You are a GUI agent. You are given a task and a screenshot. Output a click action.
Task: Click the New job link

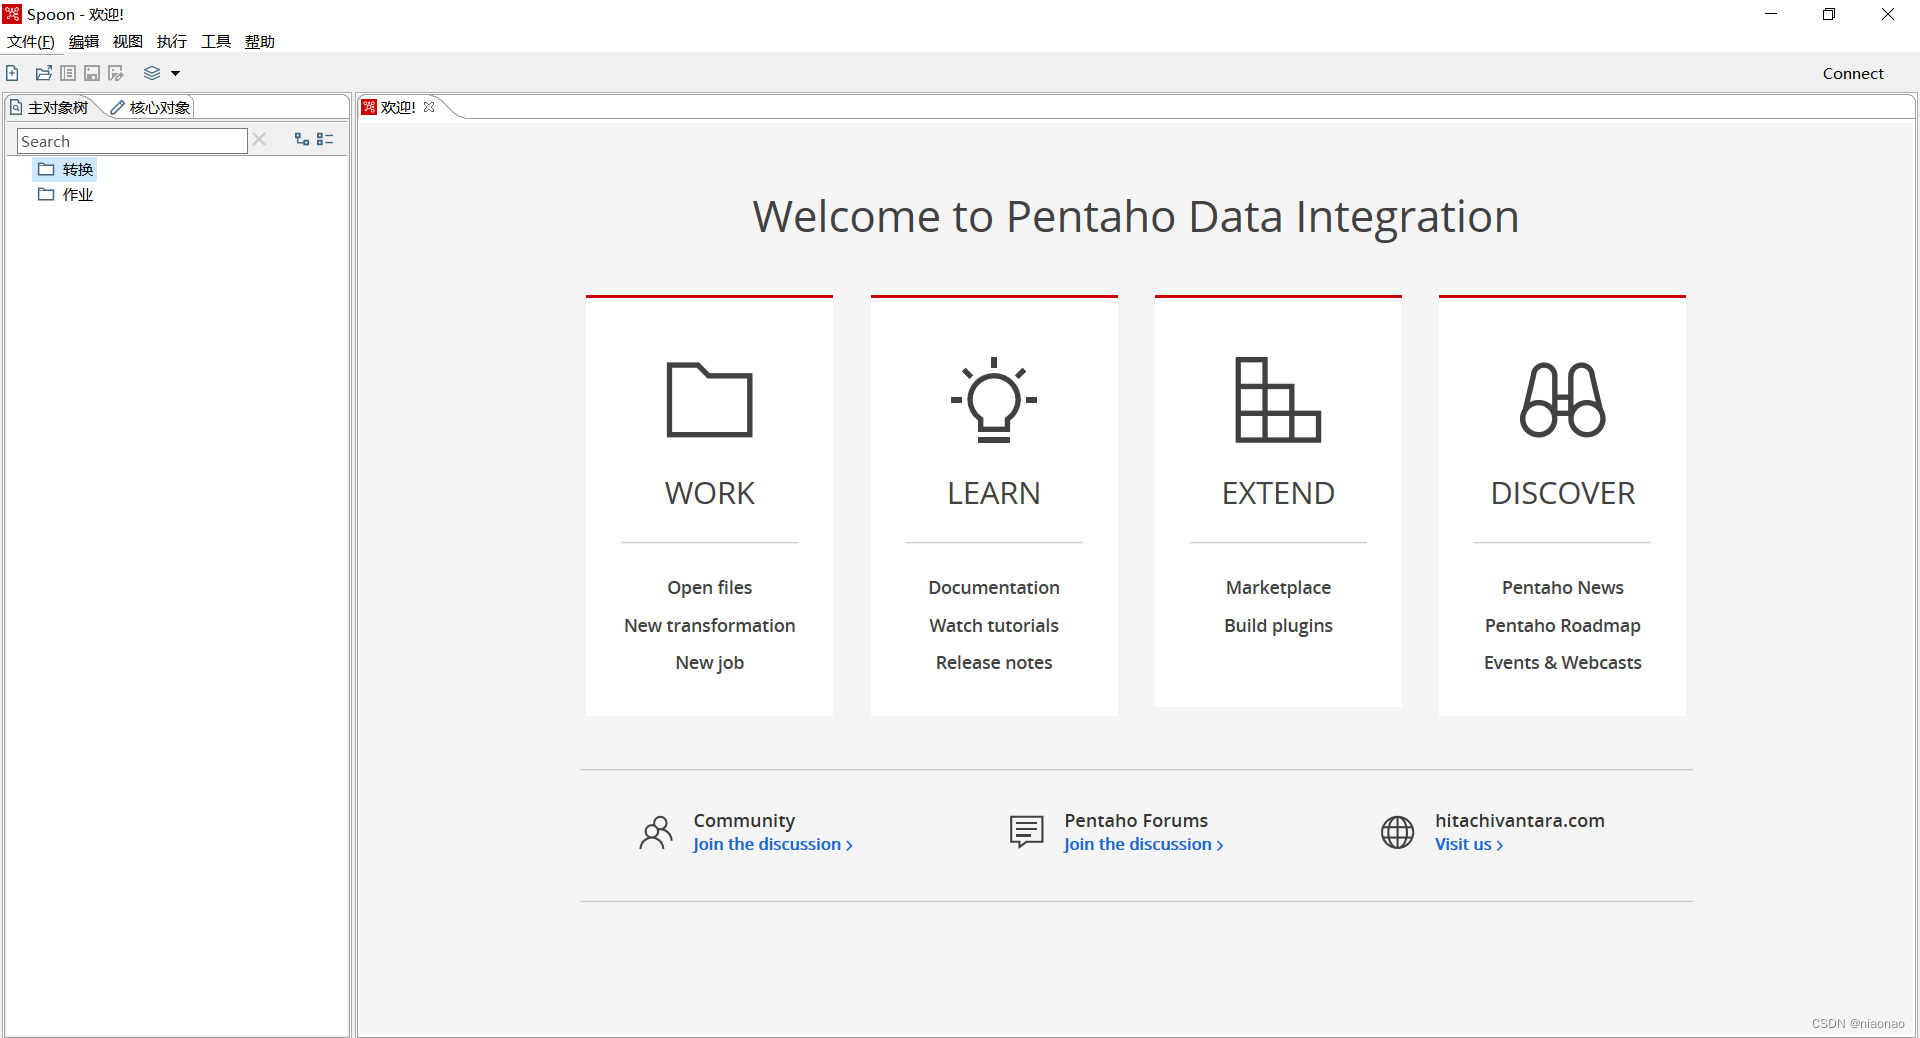coord(710,663)
